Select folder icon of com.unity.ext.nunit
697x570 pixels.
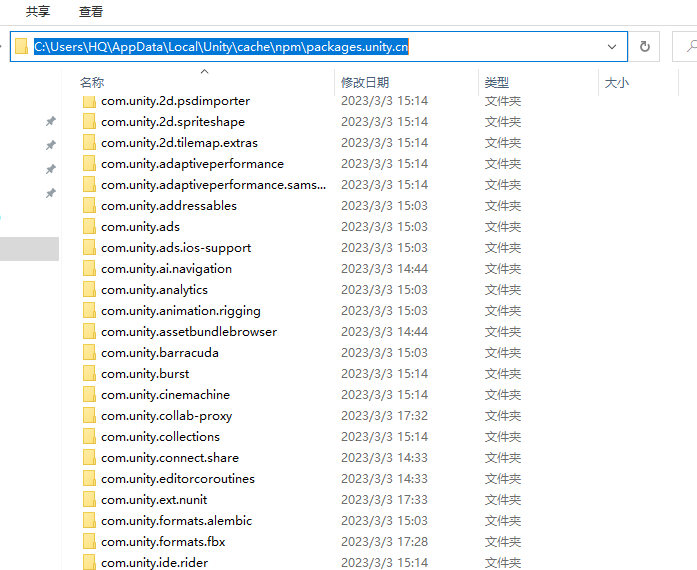pos(89,499)
